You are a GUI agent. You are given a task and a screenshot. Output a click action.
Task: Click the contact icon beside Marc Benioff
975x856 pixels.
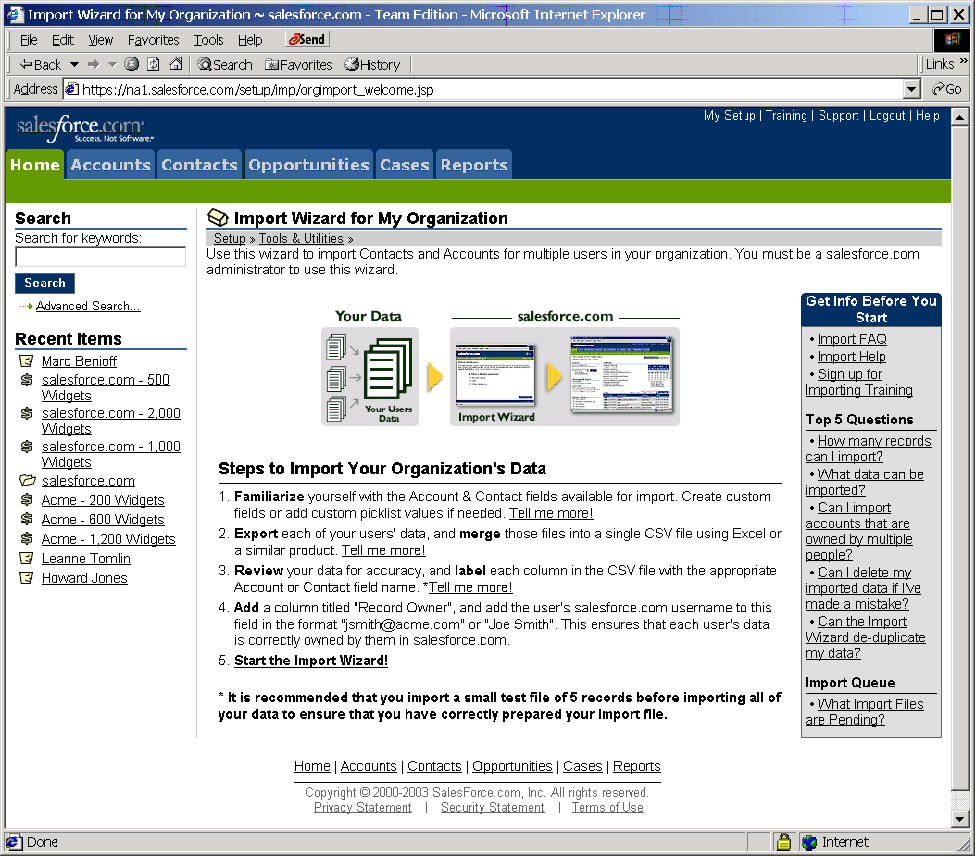click(x=25, y=361)
